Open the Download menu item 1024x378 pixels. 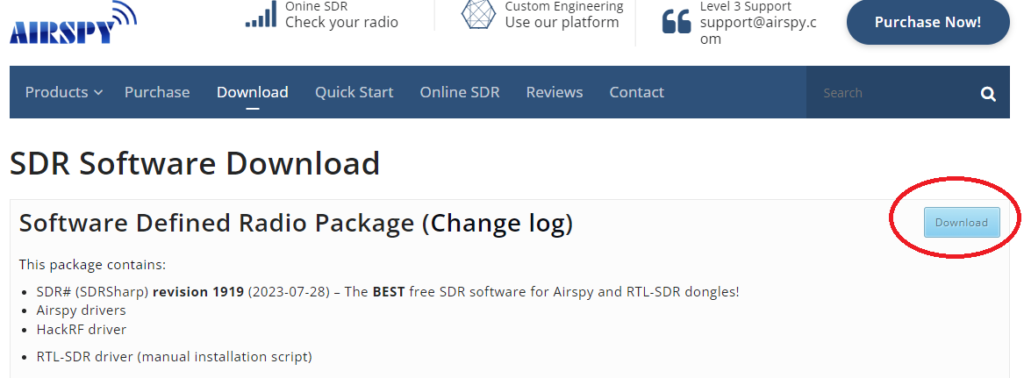(252, 93)
